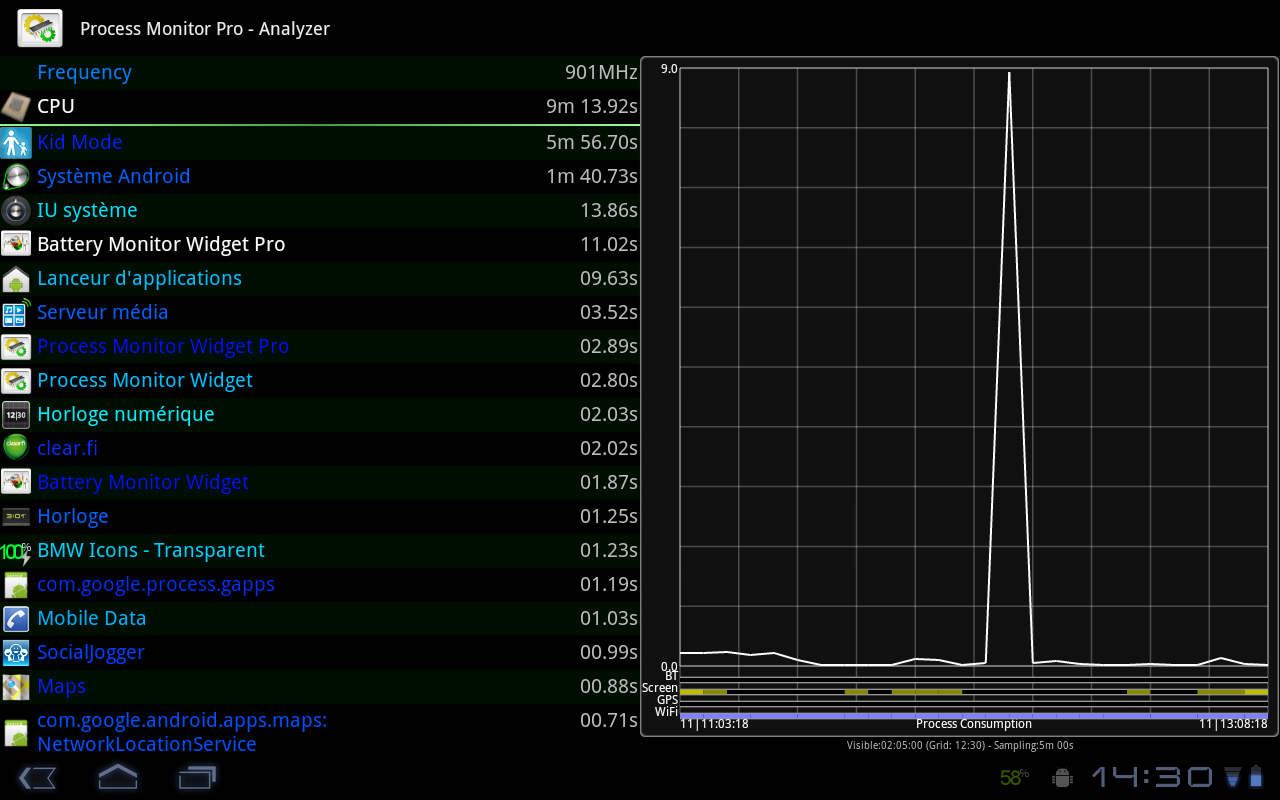This screenshot has height=800, width=1280.
Task: Tap the IU système icon
Action: tap(15, 210)
